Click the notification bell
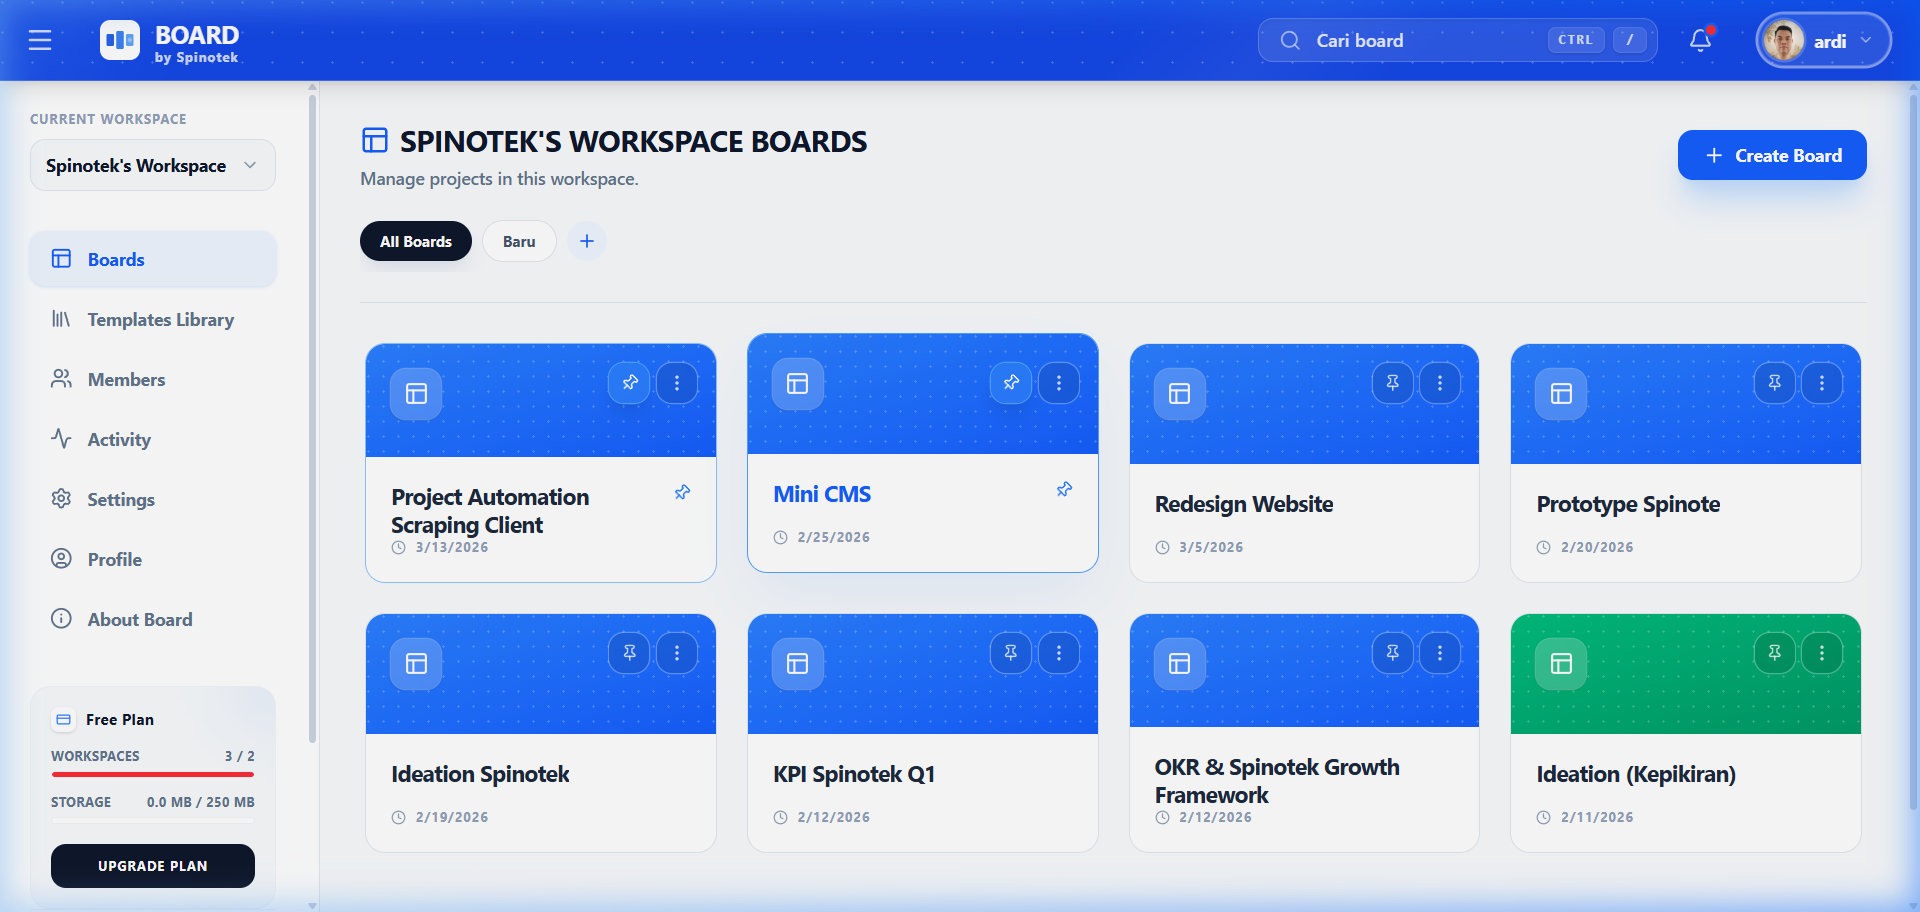The height and width of the screenshot is (912, 1920). 1700,40
